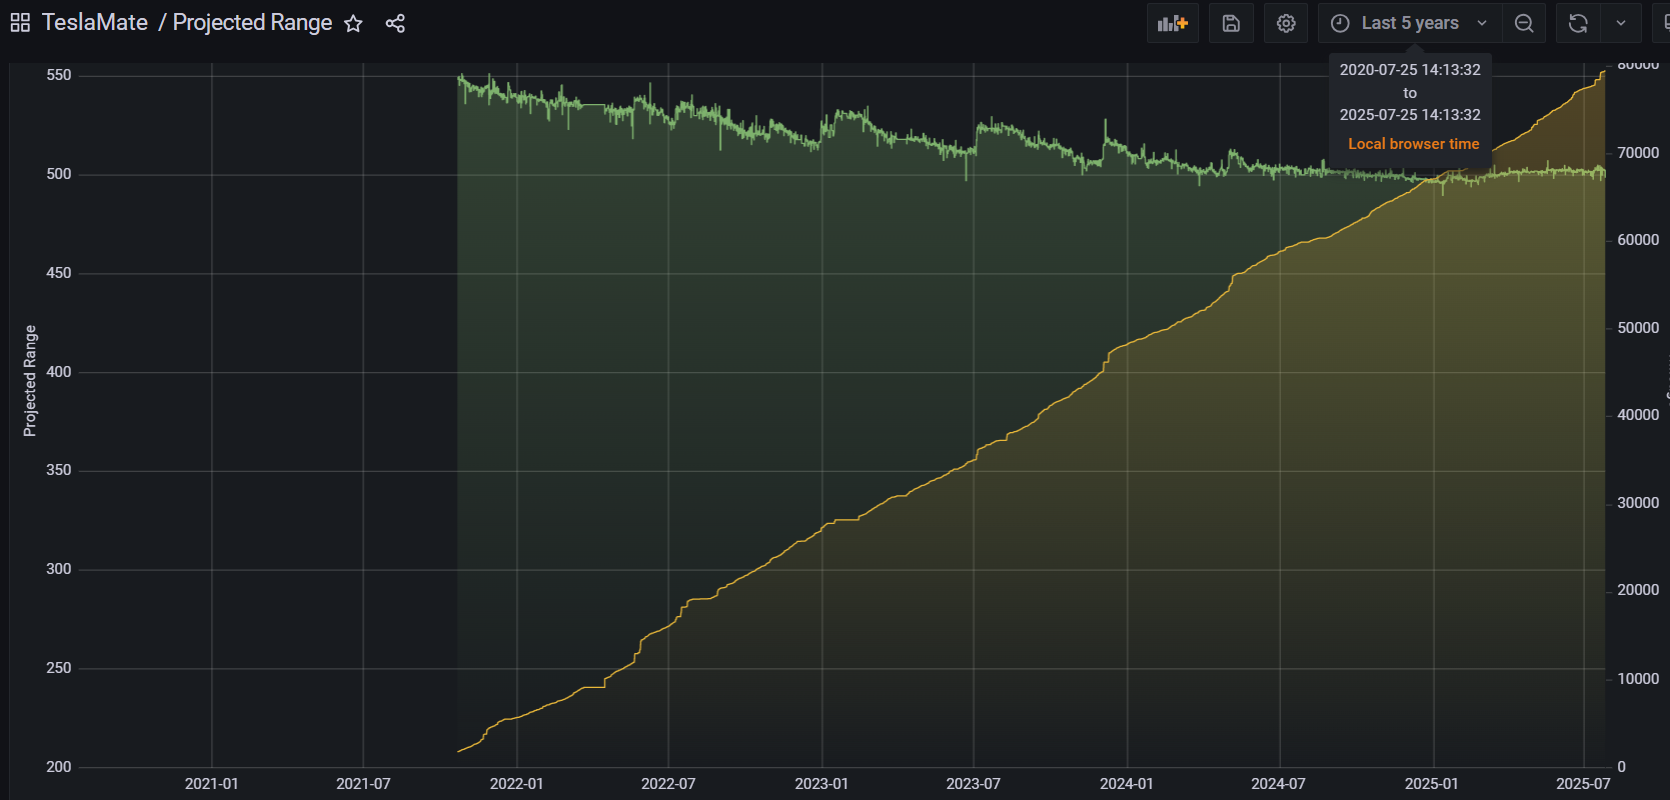
Task: Open the dashboards grid icon
Action: click(x=20, y=23)
